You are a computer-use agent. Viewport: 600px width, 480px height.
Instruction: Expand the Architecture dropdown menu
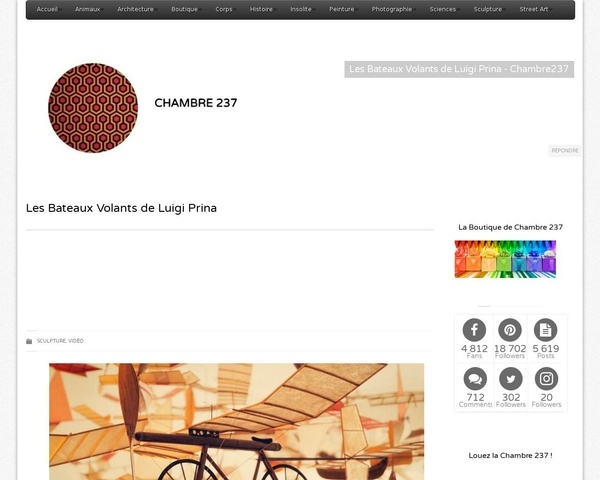pyautogui.click(x=135, y=9)
